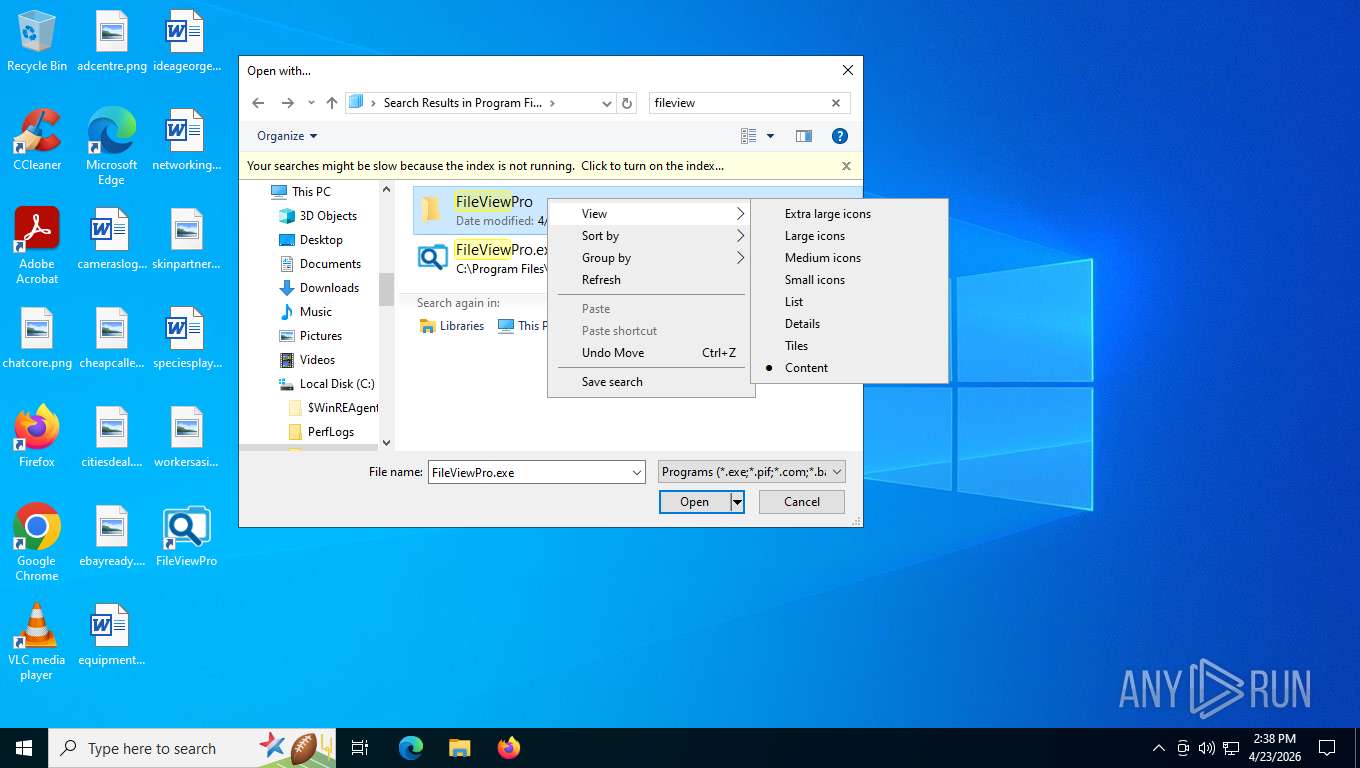1360x768 pixels.
Task: Dismiss the index warning bar
Action: [x=846, y=166]
